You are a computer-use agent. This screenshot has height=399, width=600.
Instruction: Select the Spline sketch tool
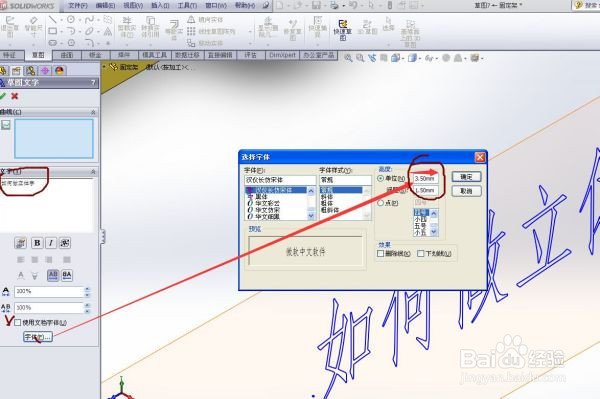coord(90,19)
